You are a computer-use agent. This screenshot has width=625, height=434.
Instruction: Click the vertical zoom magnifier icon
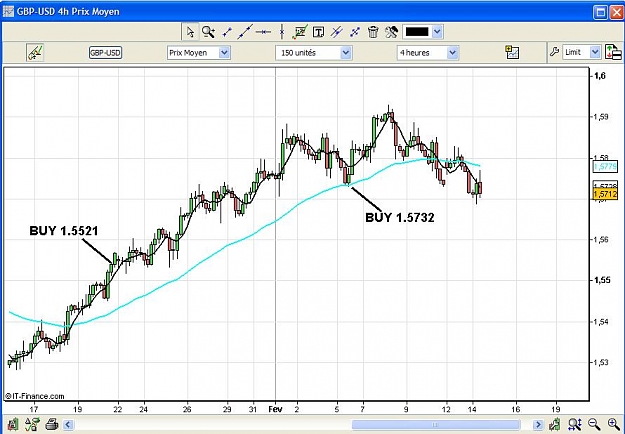click(575, 424)
